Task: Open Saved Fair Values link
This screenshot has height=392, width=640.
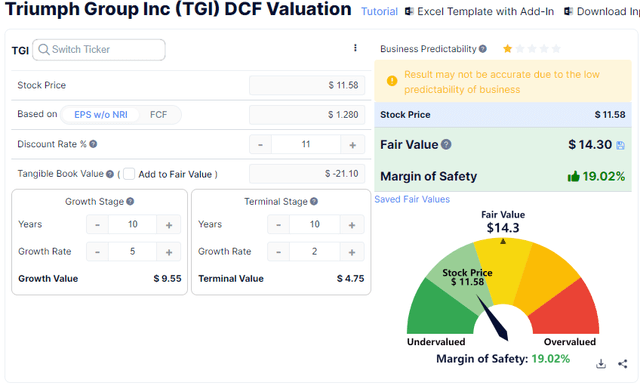Action: tap(412, 199)
